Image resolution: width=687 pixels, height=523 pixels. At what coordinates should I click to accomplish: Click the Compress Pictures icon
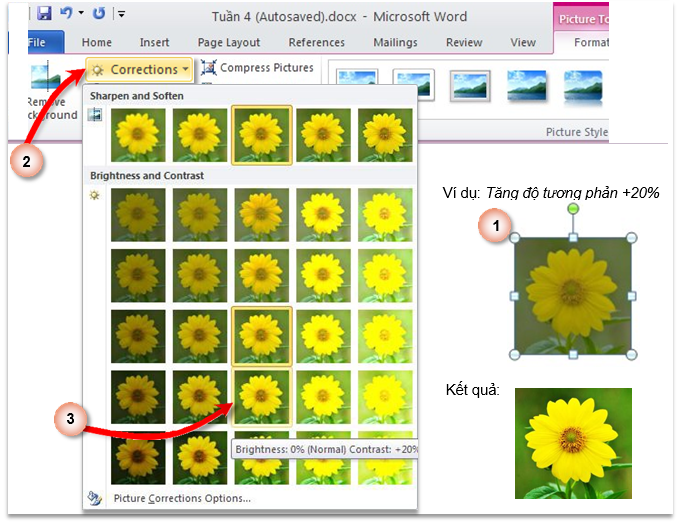[210, 68]
